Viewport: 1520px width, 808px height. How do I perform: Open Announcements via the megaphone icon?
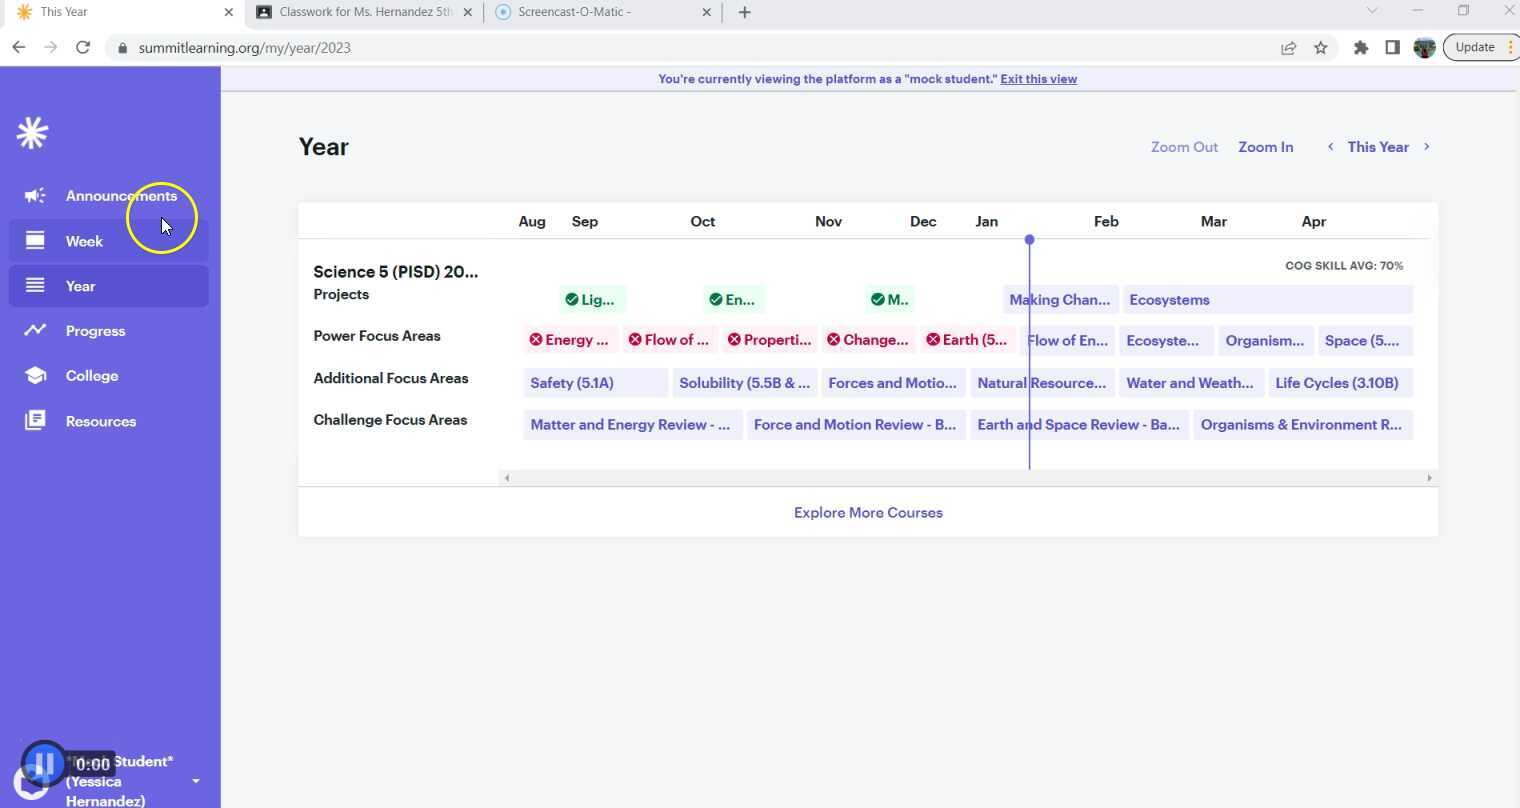(35, 196)
